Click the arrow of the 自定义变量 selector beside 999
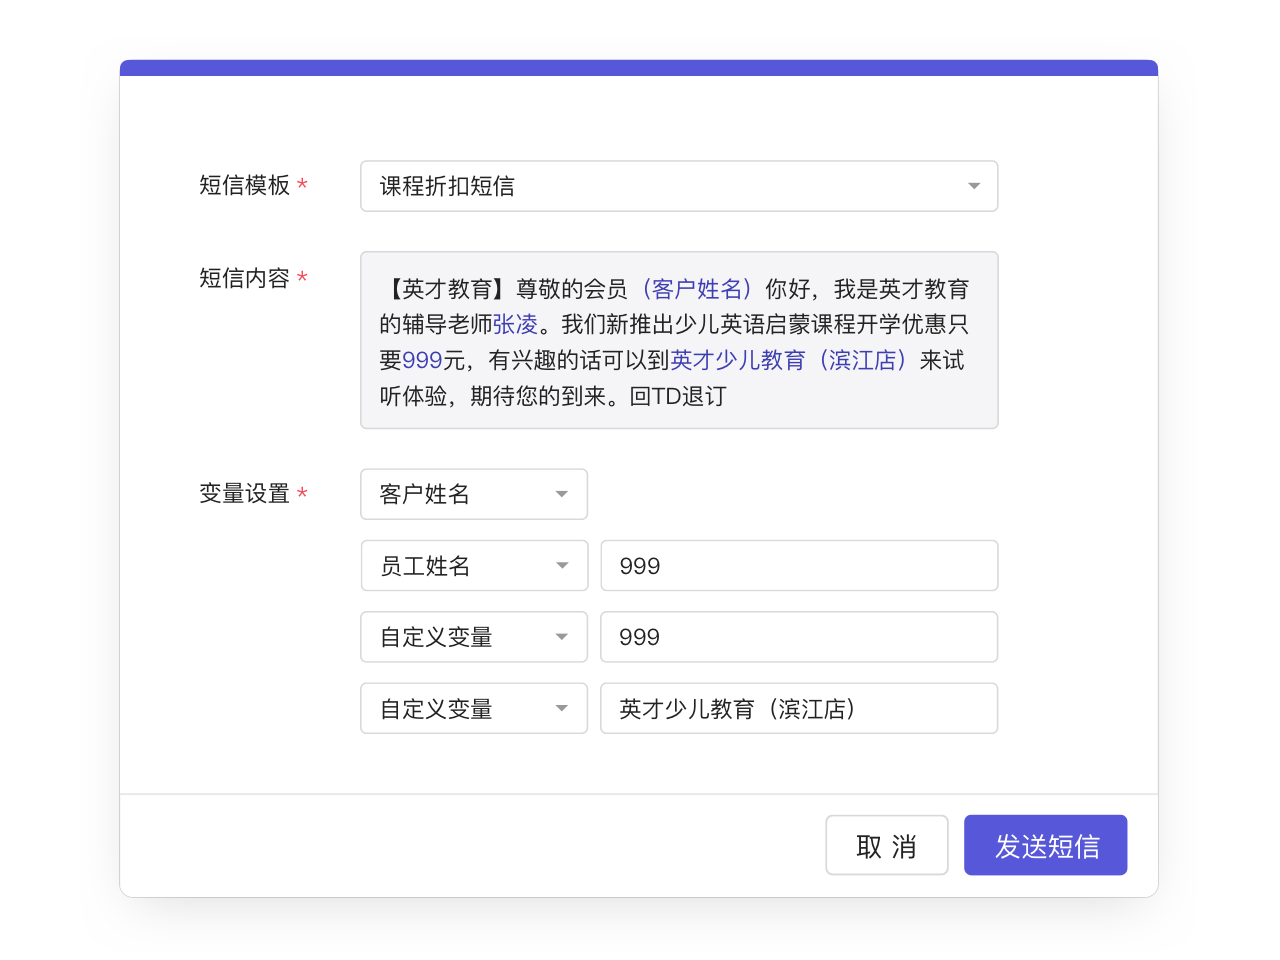1280x960 pixels. coord(561,637)
